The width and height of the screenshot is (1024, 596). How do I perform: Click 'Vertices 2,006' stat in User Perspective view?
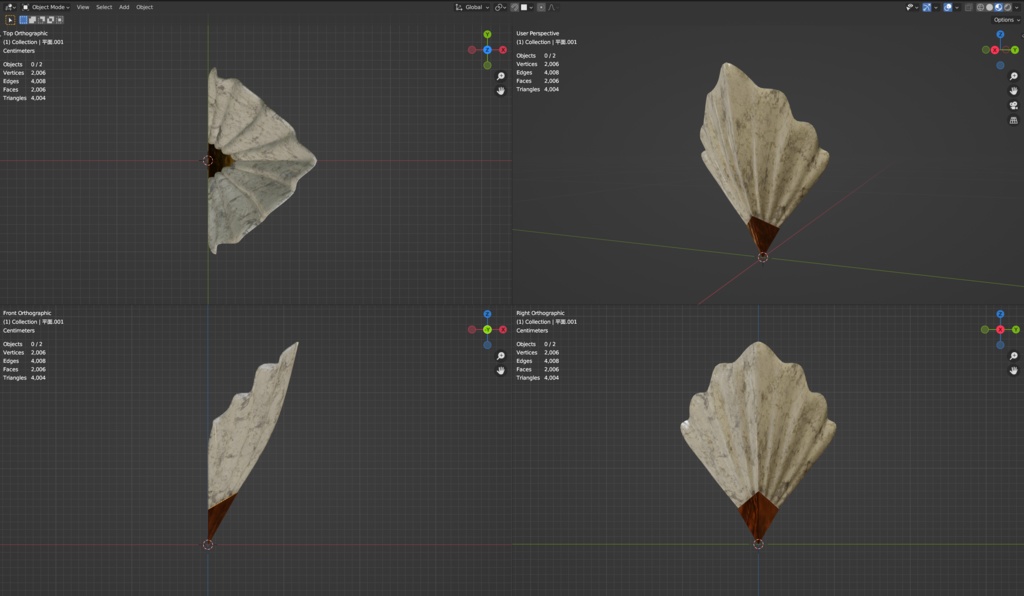pos(537,65)
